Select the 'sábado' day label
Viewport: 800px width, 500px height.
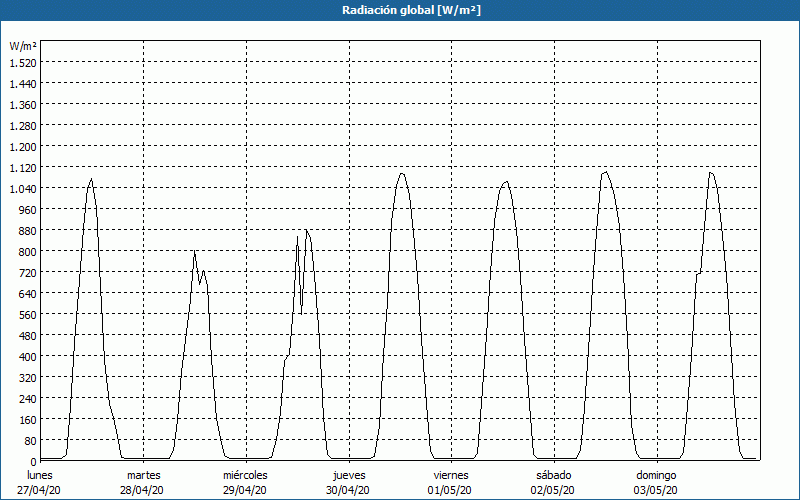(x=553, y=474)
